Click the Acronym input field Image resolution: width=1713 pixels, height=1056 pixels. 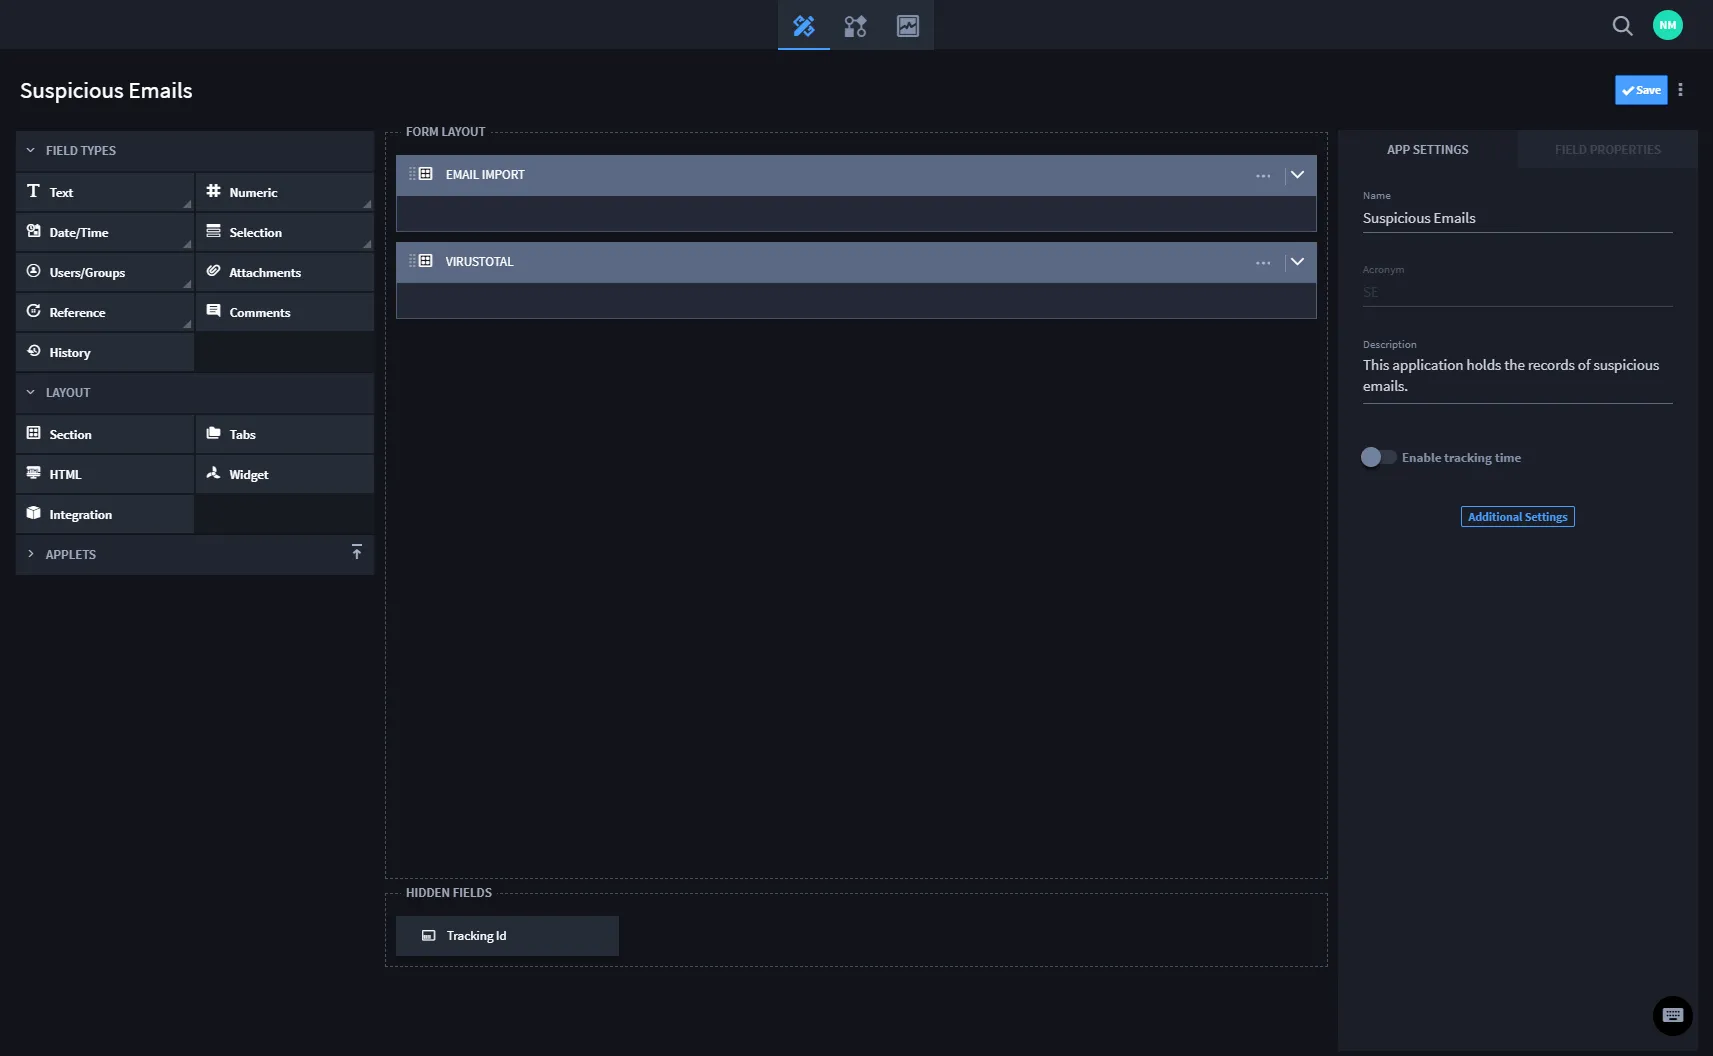[1517, 292]
